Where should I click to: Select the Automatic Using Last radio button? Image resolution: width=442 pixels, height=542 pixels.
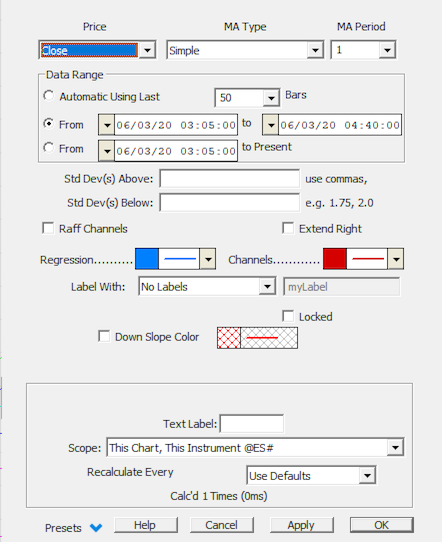tap(48, 96)
